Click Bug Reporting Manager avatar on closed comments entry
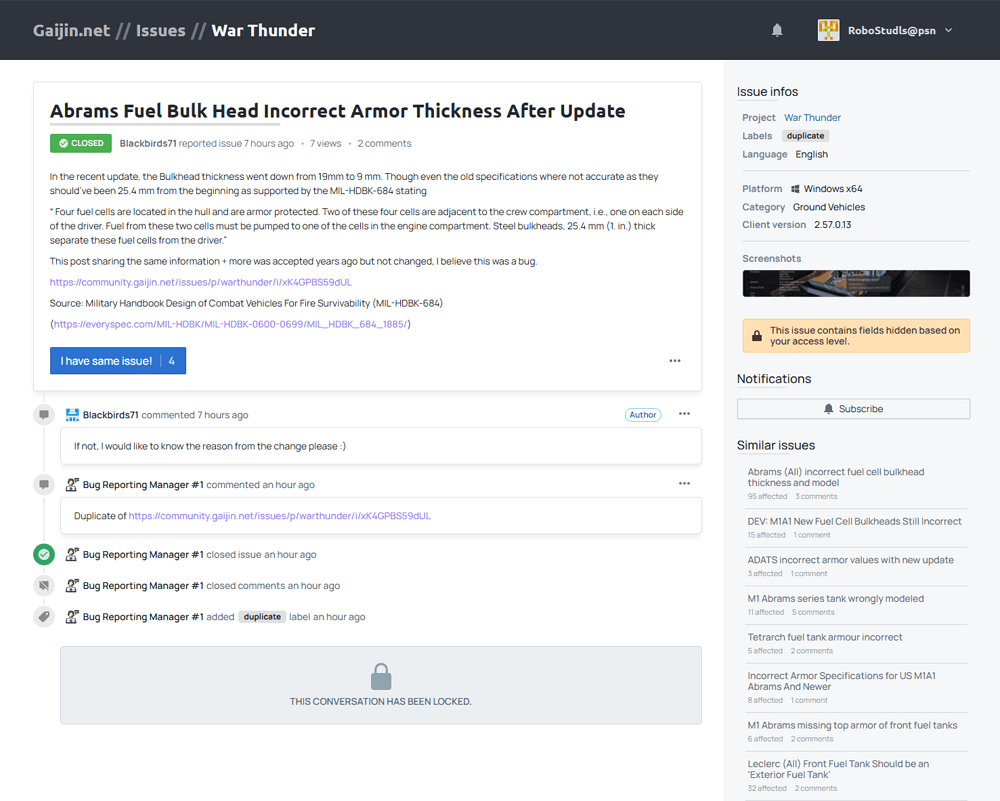This screenshot has width=1000, height=801. (72, 585)
